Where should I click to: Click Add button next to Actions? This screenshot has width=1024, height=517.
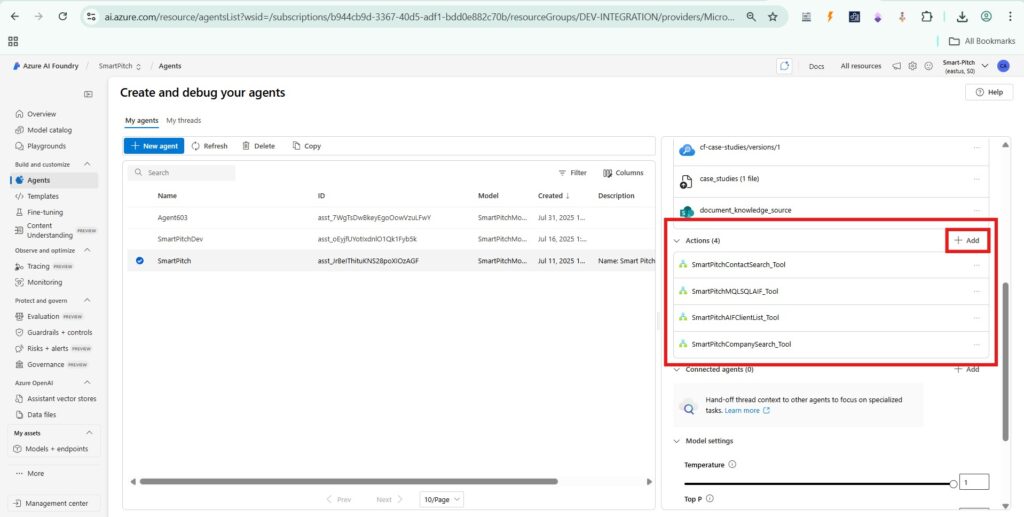(966, 241)
